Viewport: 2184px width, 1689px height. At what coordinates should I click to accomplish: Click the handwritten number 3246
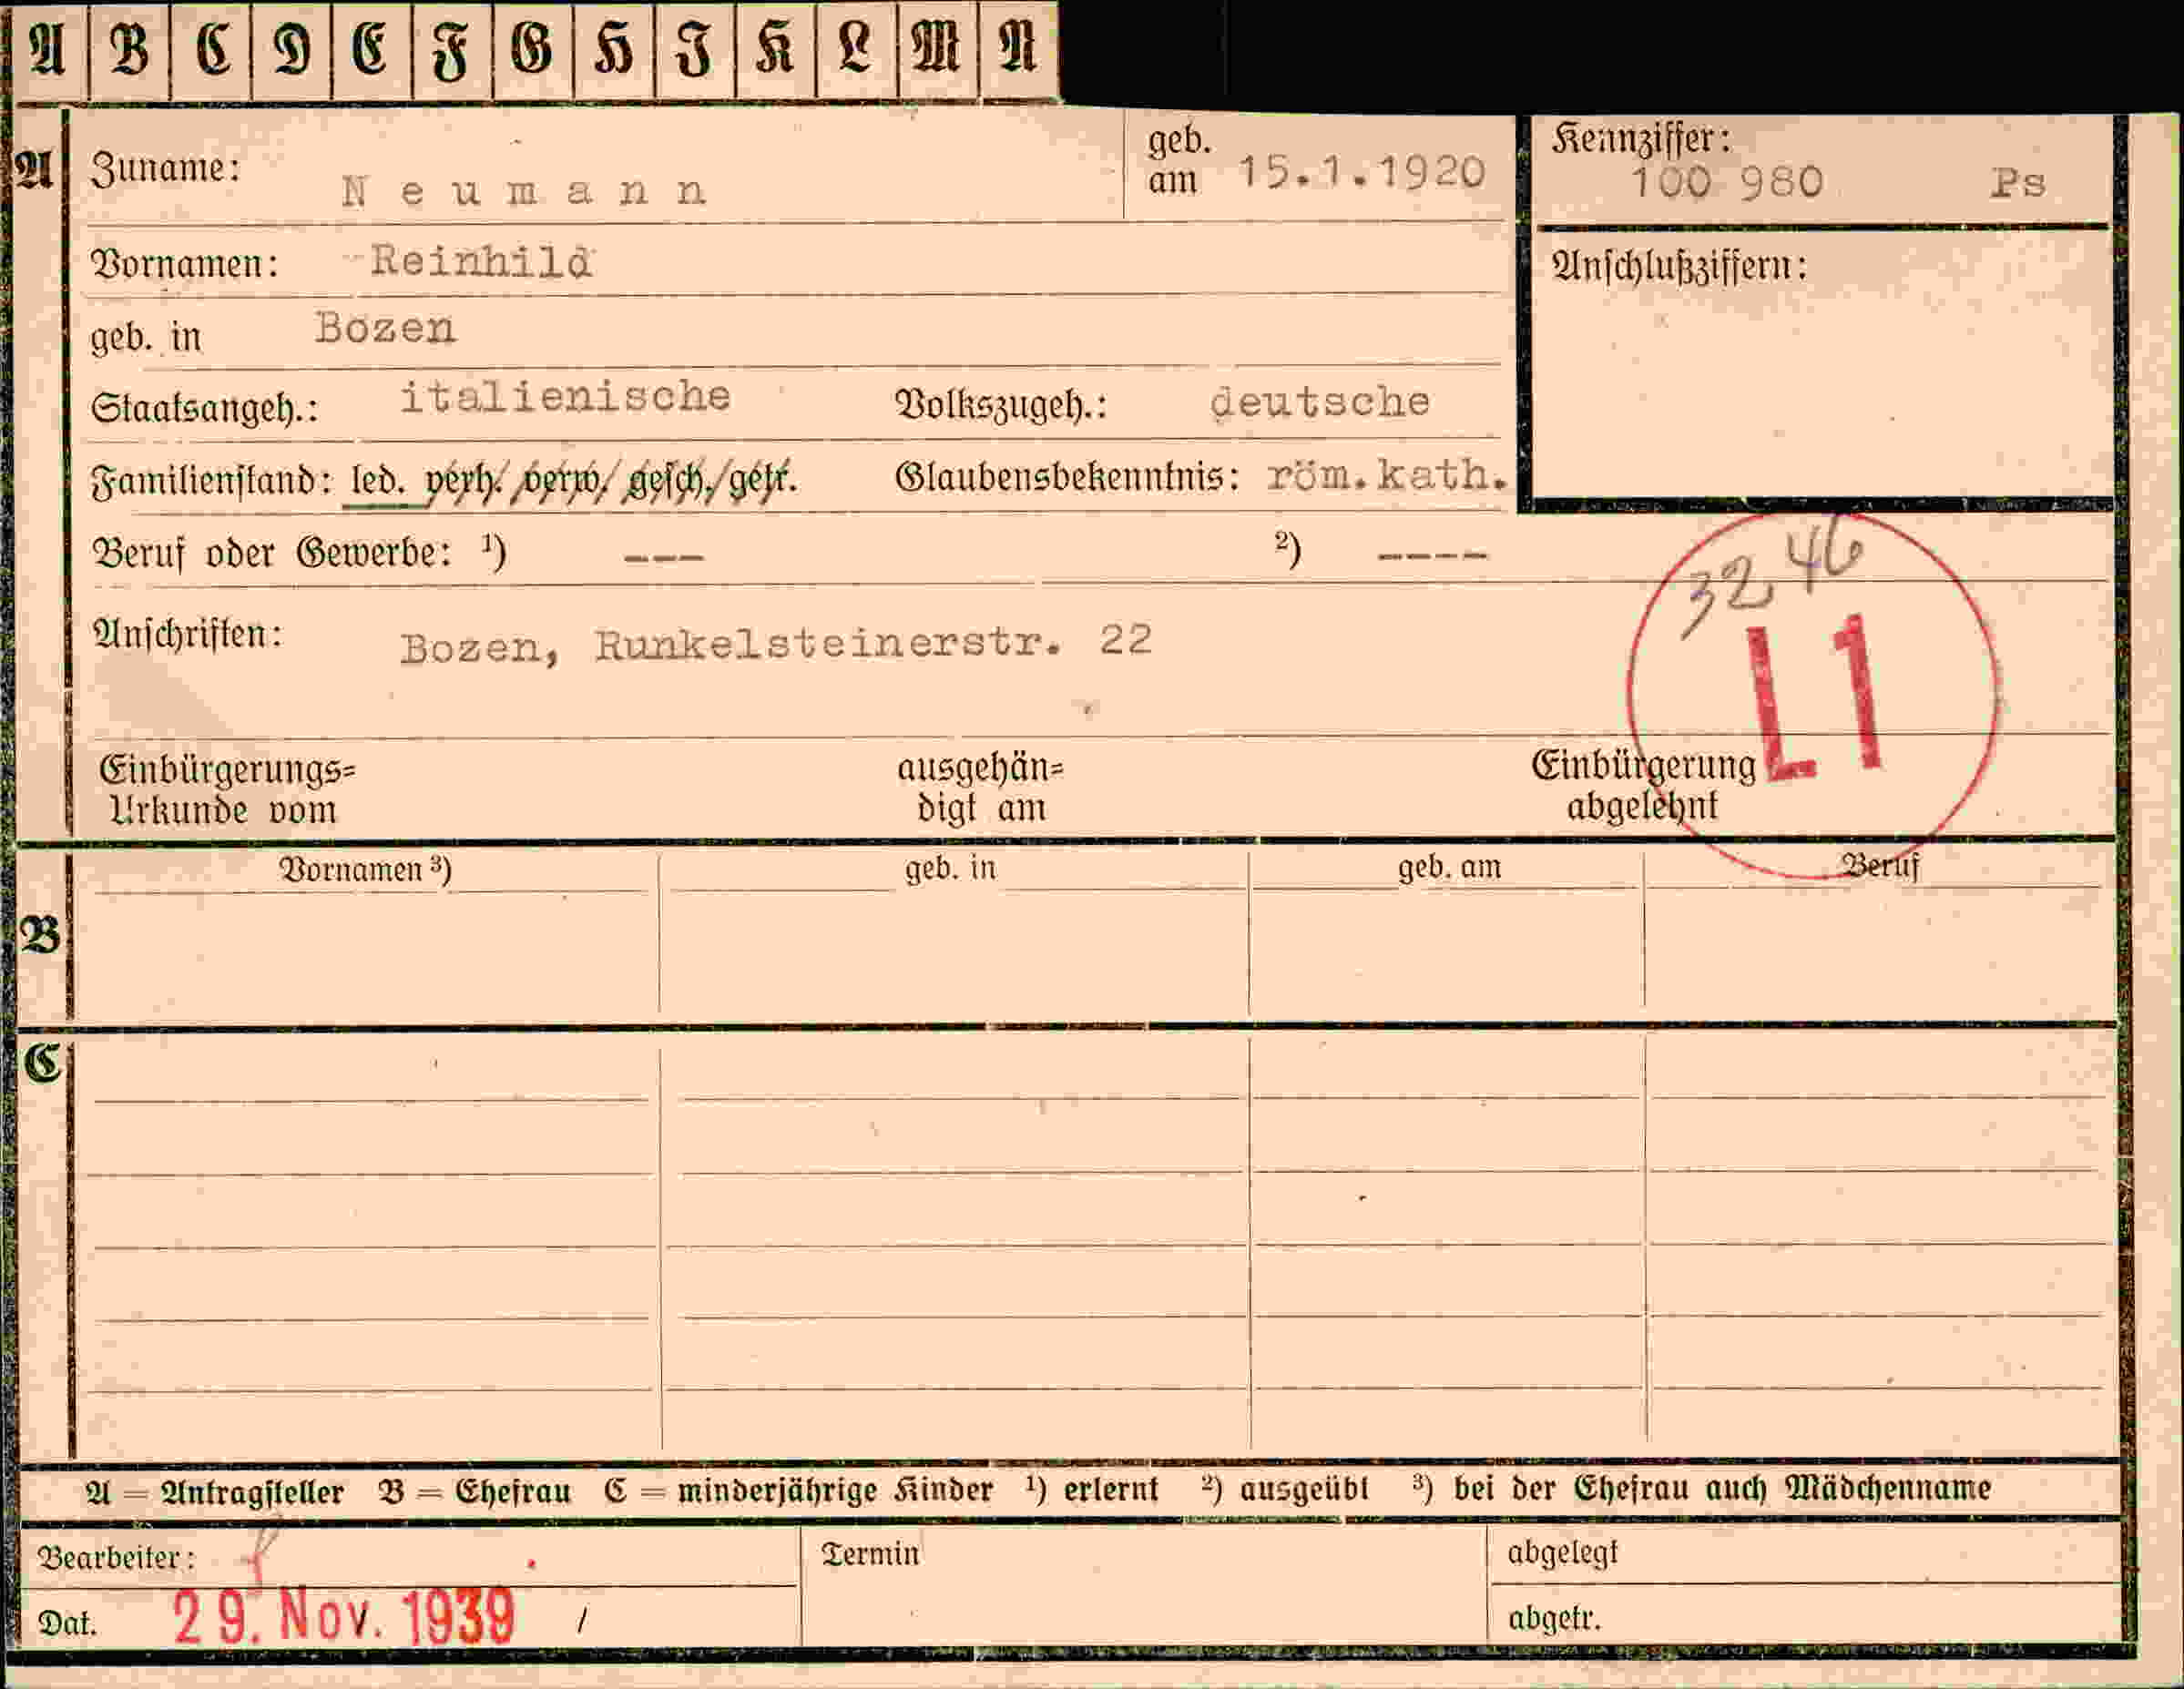[x=1774, y=575]
